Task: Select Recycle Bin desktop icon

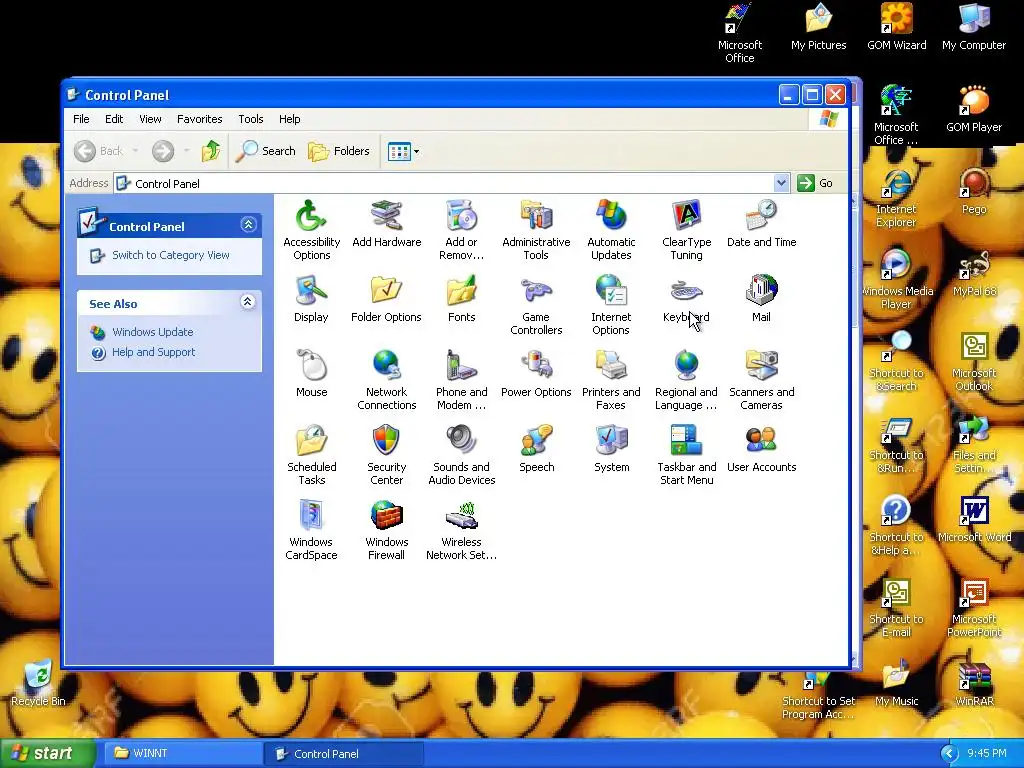Action: click(39, 683)
